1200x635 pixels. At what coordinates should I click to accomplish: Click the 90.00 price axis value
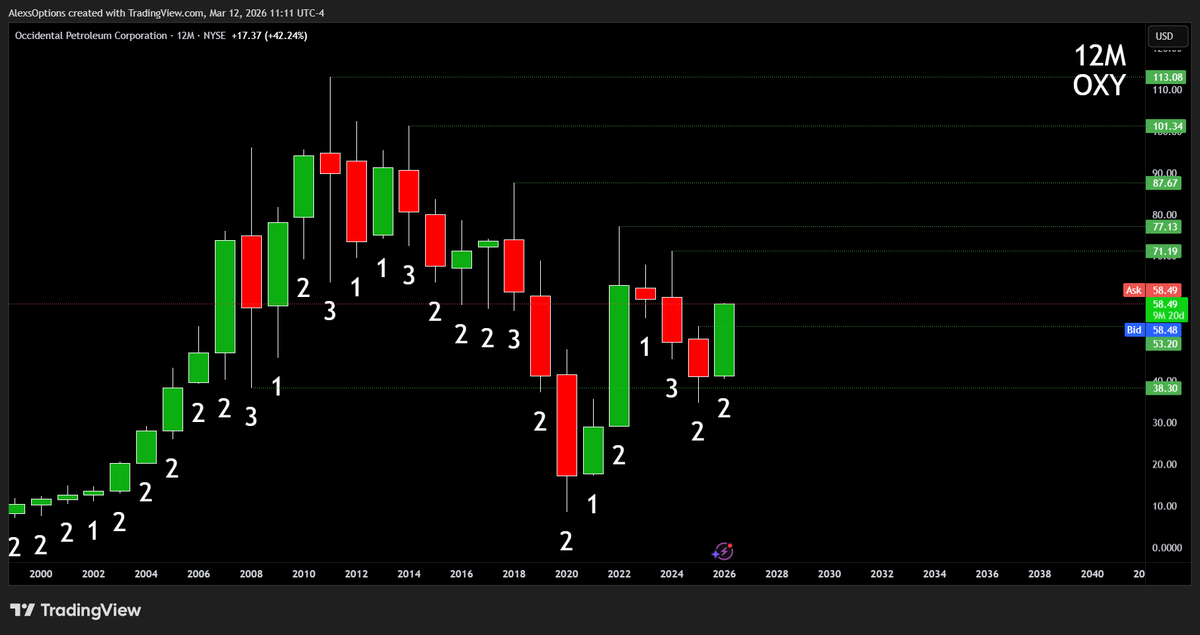[x=1166, y=172]
